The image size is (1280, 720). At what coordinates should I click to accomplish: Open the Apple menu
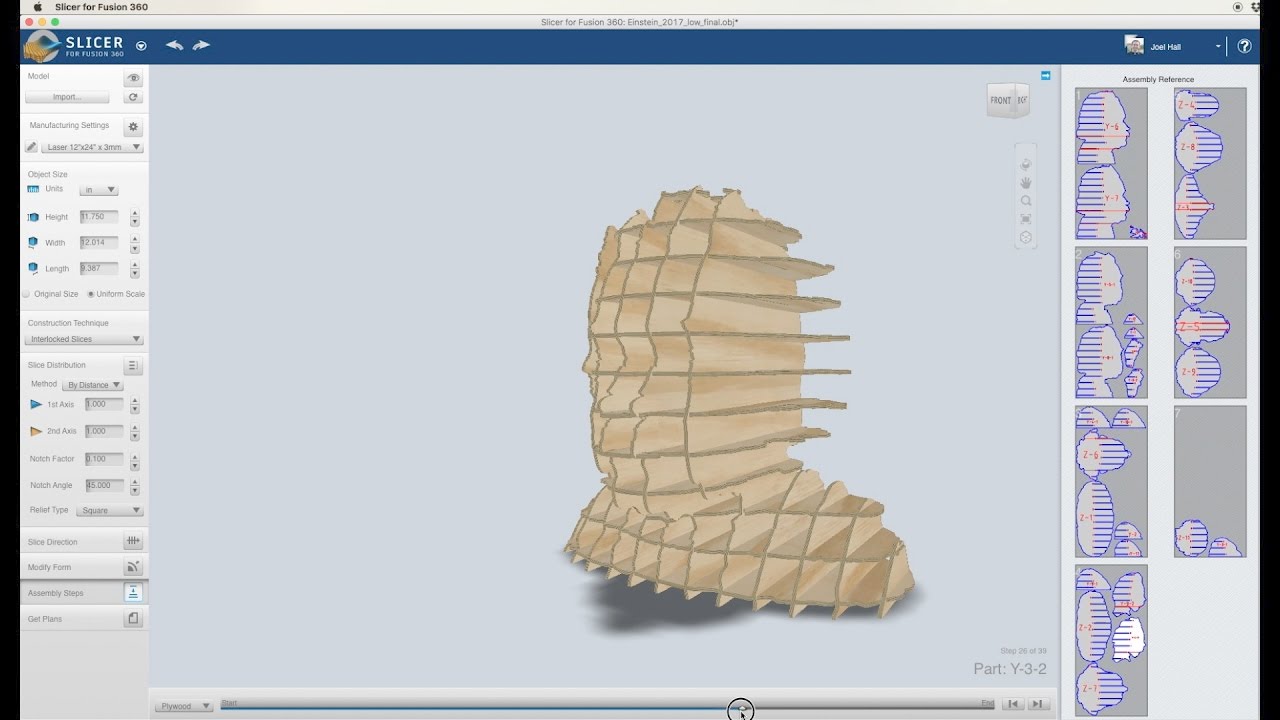point(38,7)
